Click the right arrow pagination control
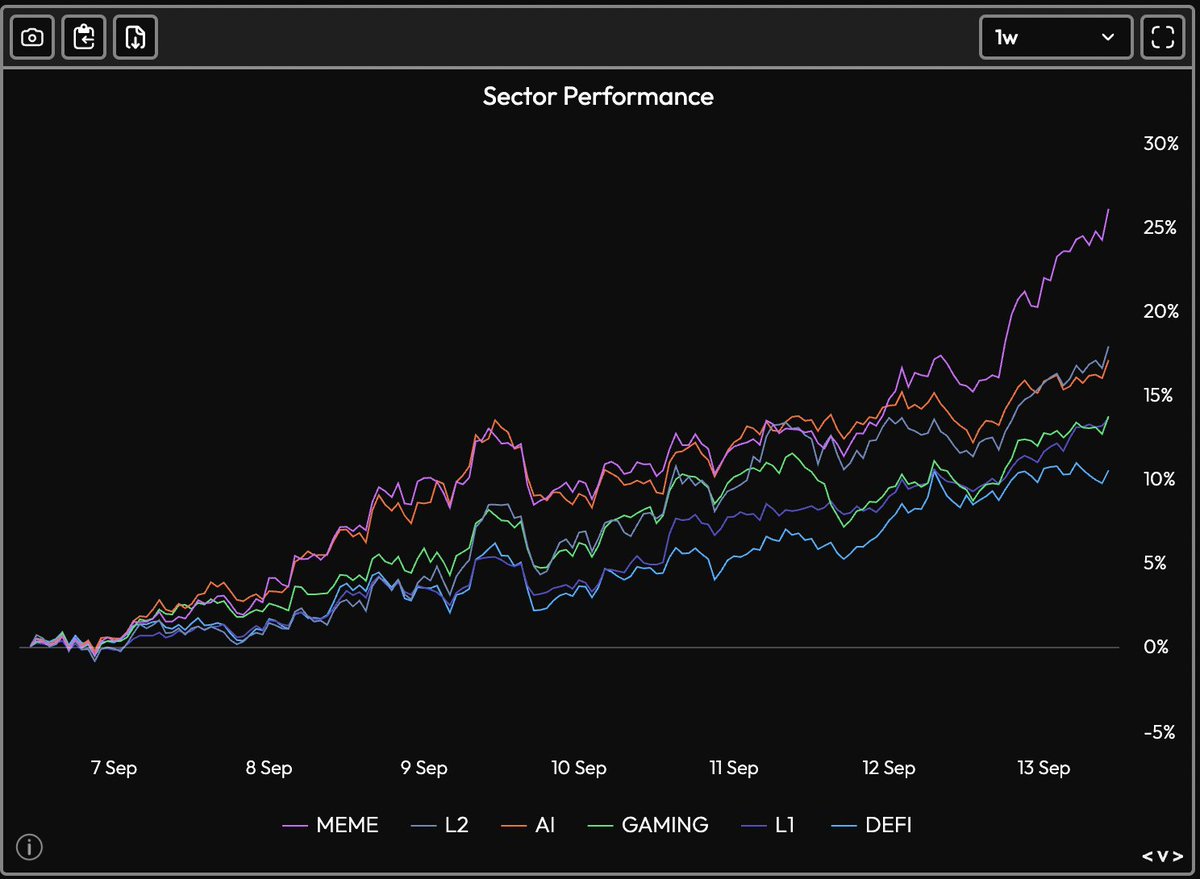The image size is (1200, 879). 1176,856
